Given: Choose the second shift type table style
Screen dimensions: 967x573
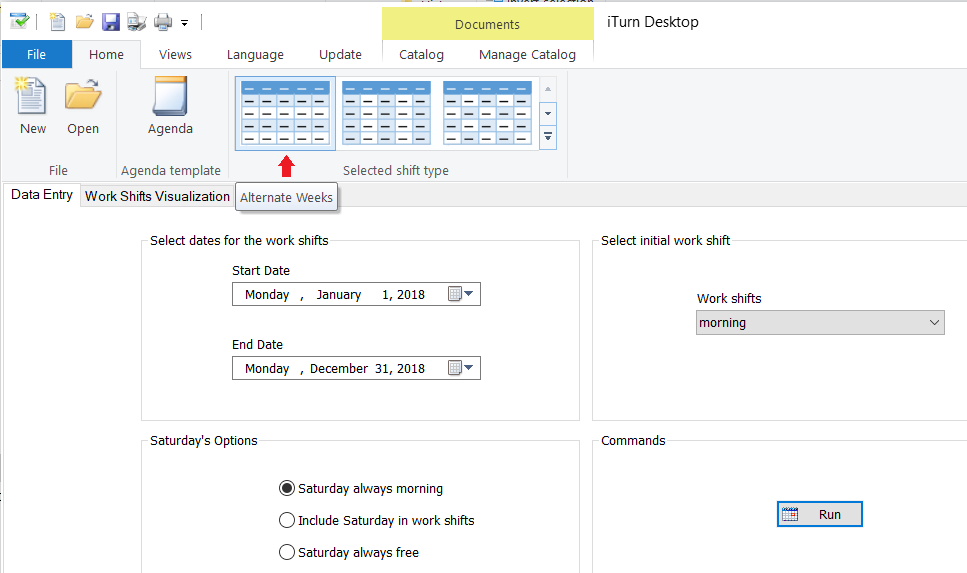Looking at the screenshot, I should pyautogui.click(x=387, y=113).
